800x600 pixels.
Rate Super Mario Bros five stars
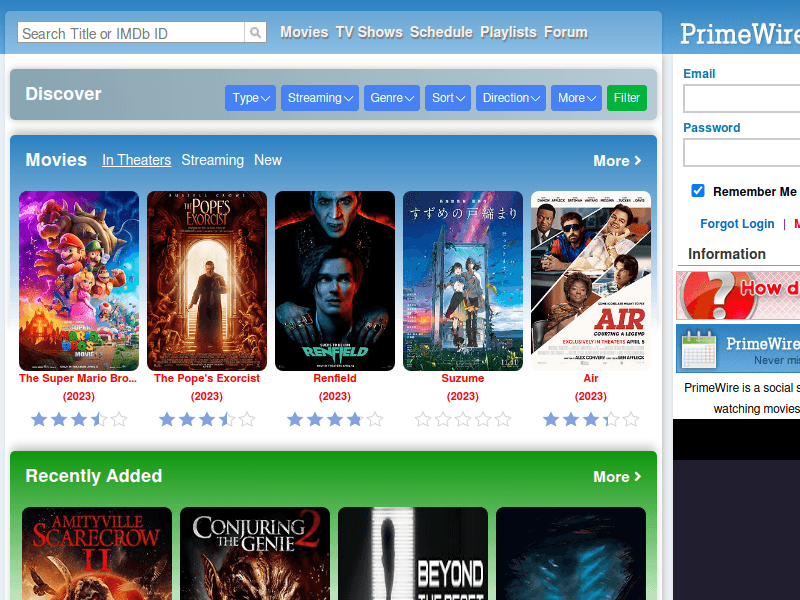coord(119,420)
